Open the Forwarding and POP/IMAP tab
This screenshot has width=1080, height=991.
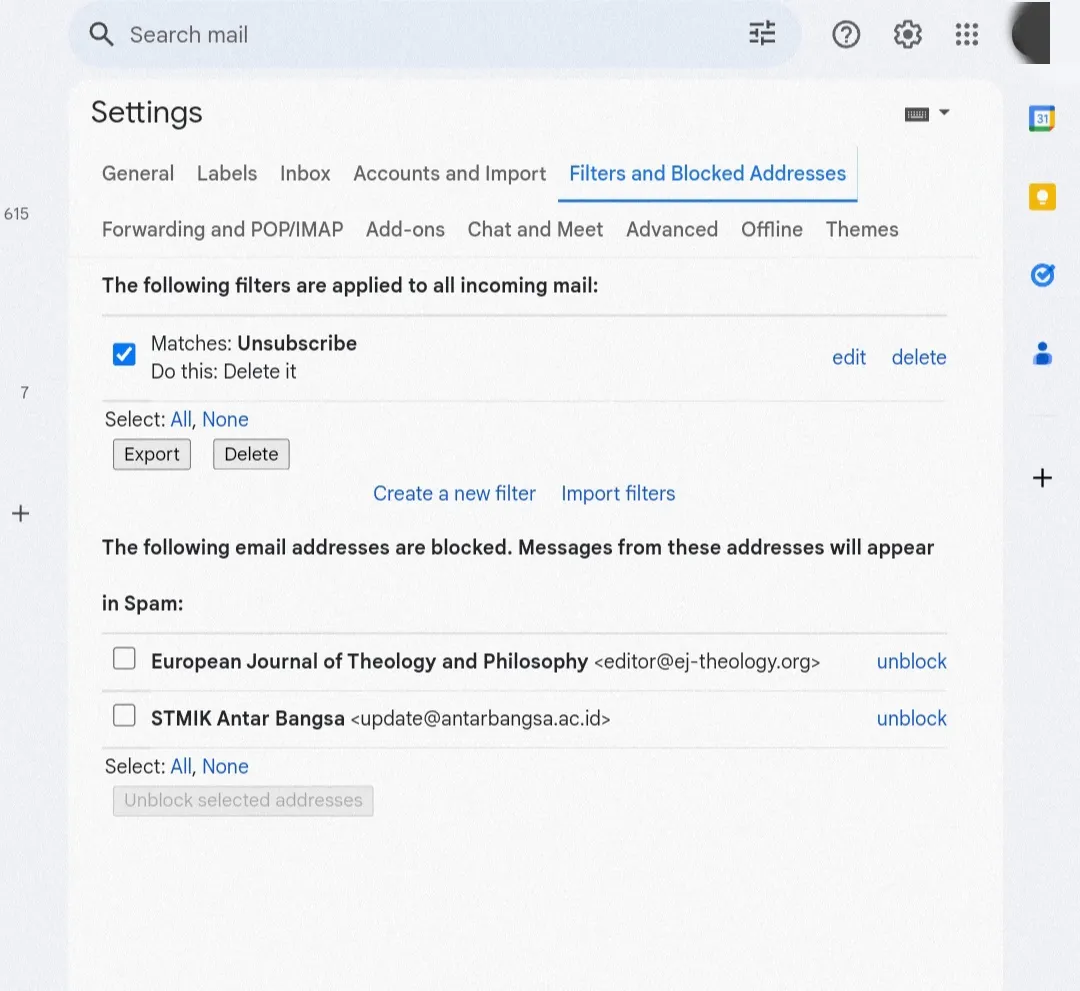[x=222, y=230]
